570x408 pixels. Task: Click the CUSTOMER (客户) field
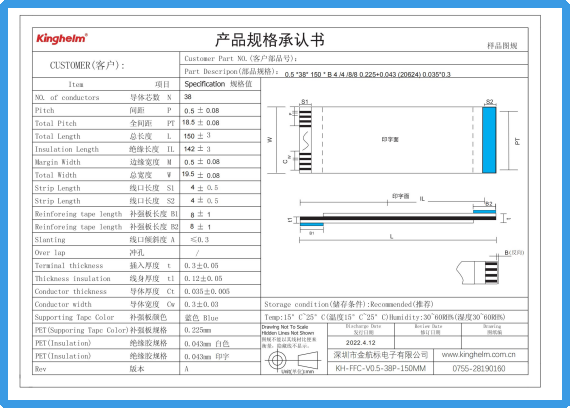coord(106,64)
